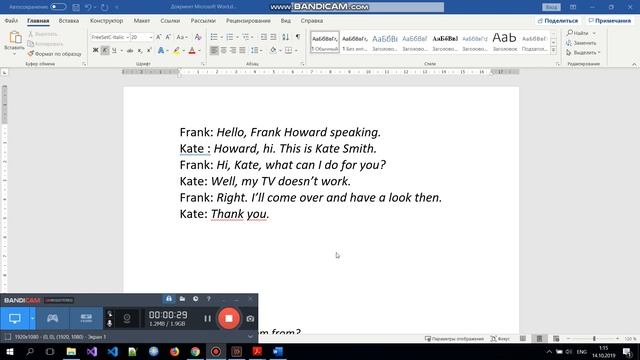This screenshot has height=360, width=640.
Task: Click the Заменить (Replace) button
Action: point(581,43)
